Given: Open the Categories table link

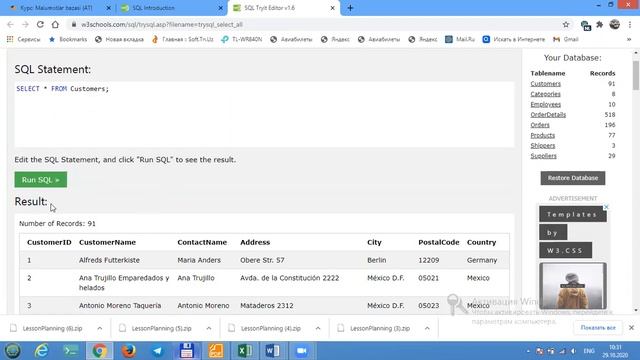Looking at the screenshot, I should tap(545, 94).
